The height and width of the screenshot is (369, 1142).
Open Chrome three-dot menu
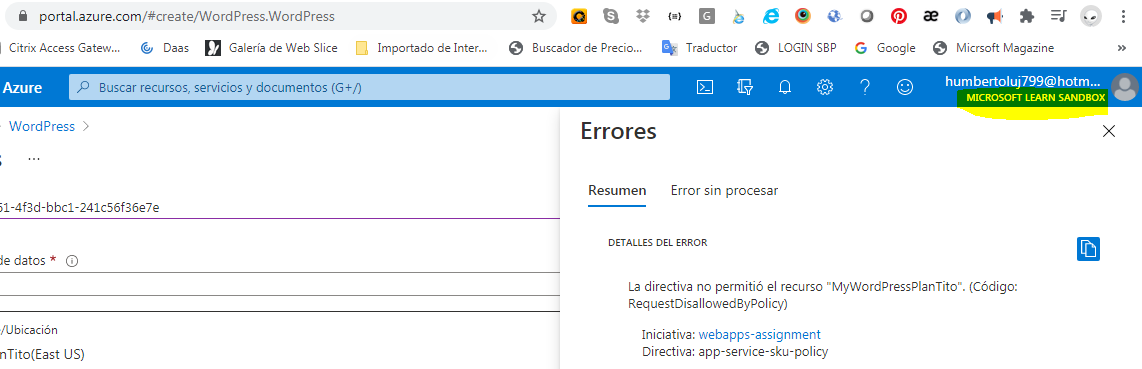pyautogui.click(x=1124, y=16)
